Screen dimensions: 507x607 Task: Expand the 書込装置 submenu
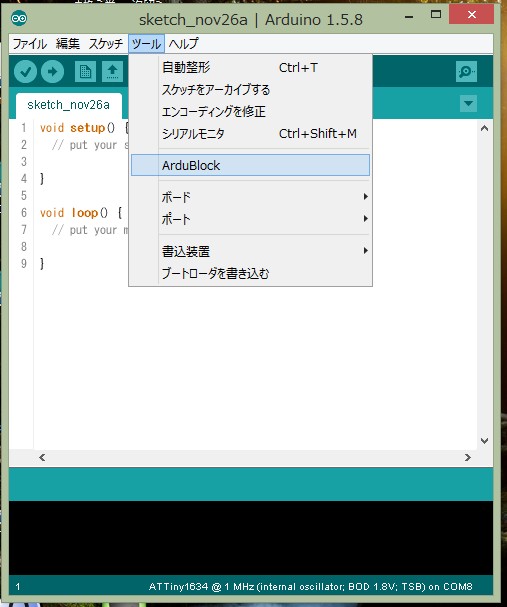coord(250,251)
